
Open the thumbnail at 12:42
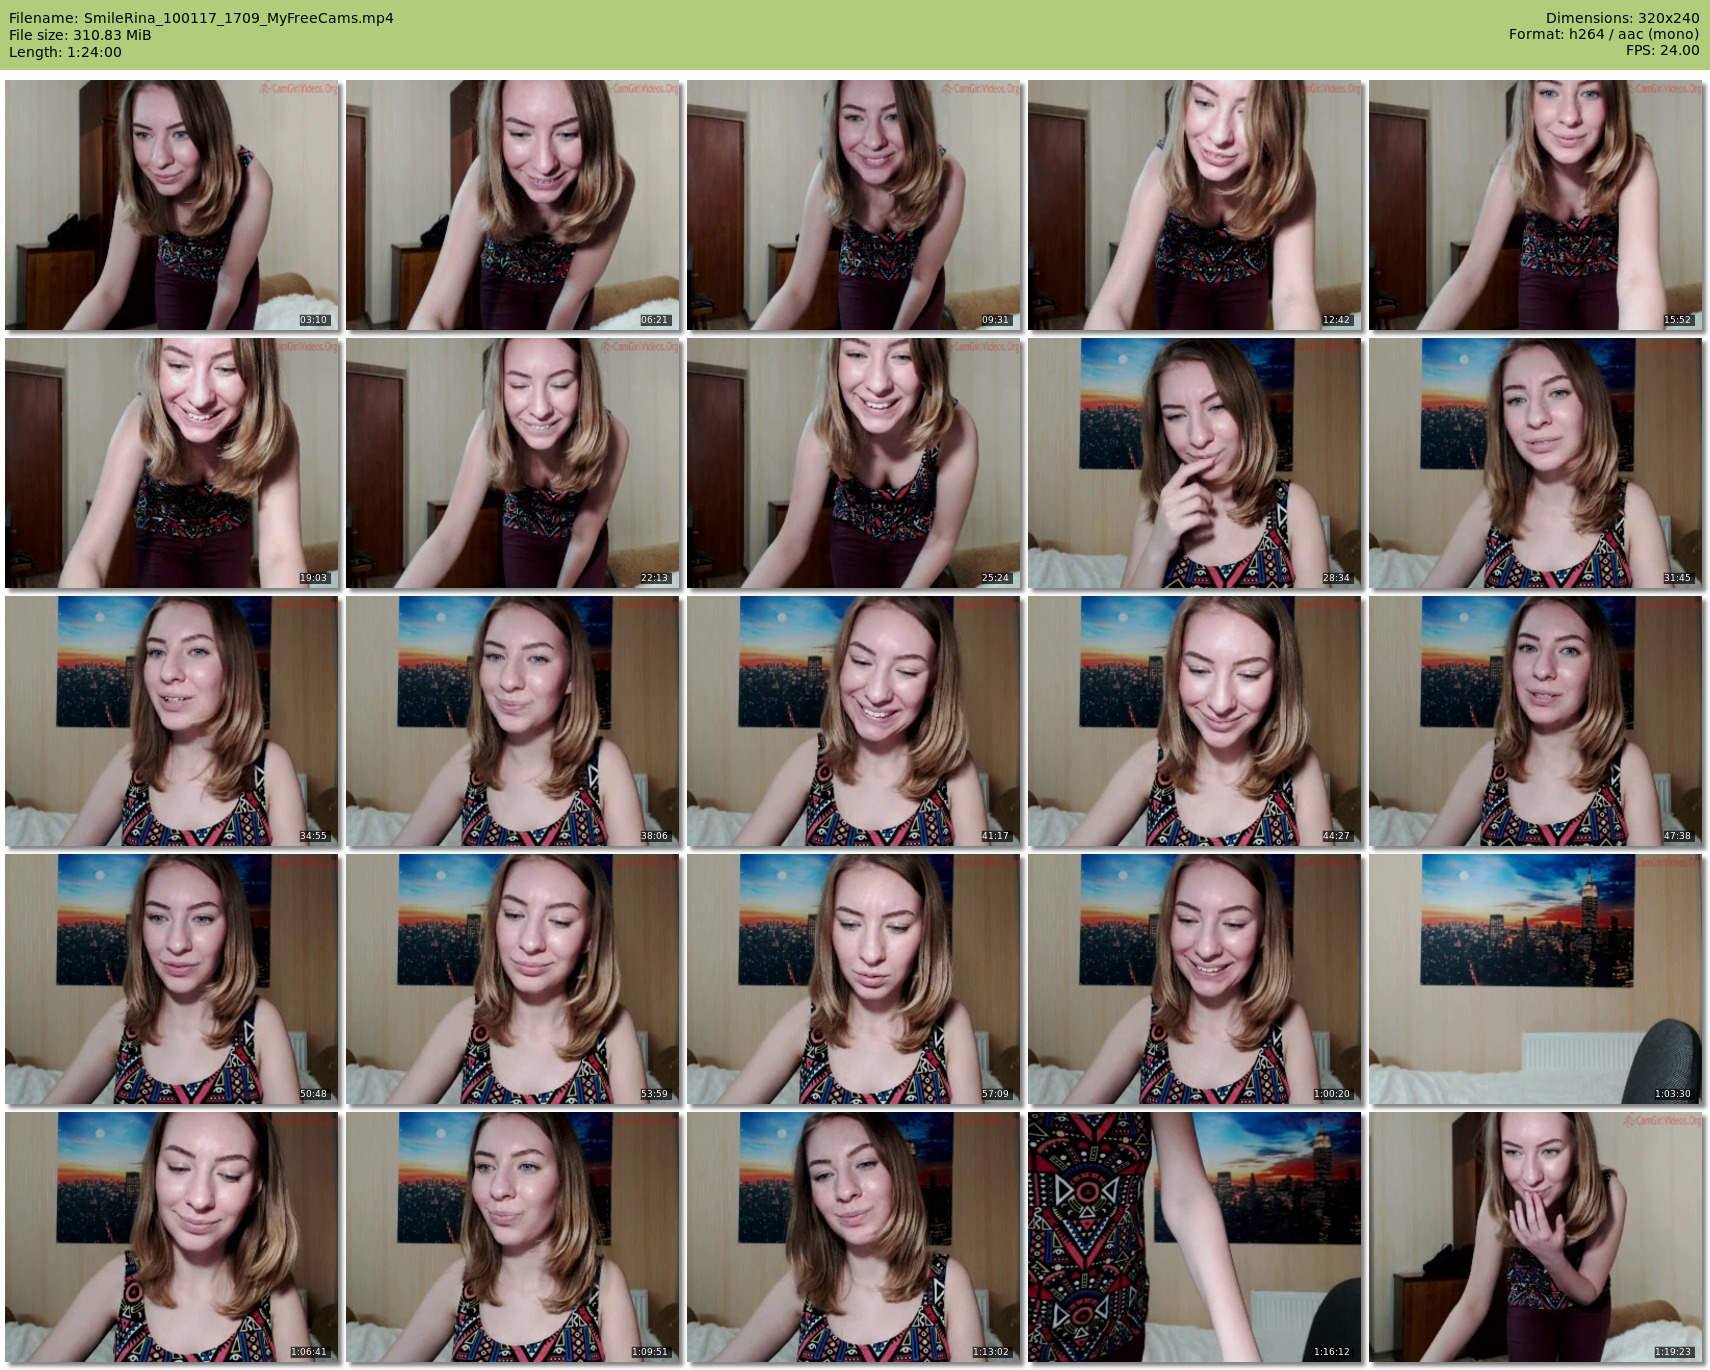click(x=1195, y=205)
